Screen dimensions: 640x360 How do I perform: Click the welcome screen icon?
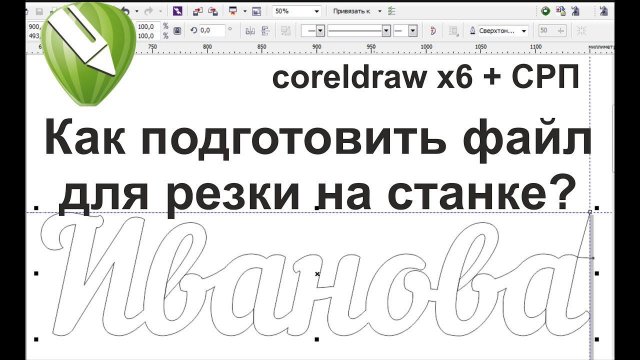256,11
